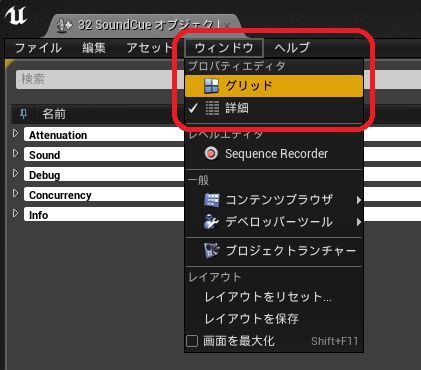Click the グリッド text label
Image resolution: width=421 pixels, height=370 pixels.
click(x=249, y=86)
